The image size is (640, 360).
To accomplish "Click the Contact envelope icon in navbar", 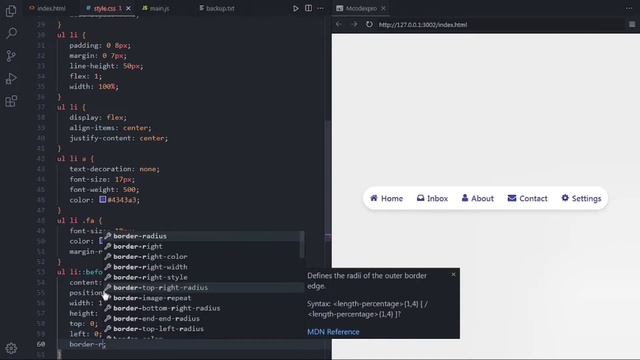I will pos(512,198).
